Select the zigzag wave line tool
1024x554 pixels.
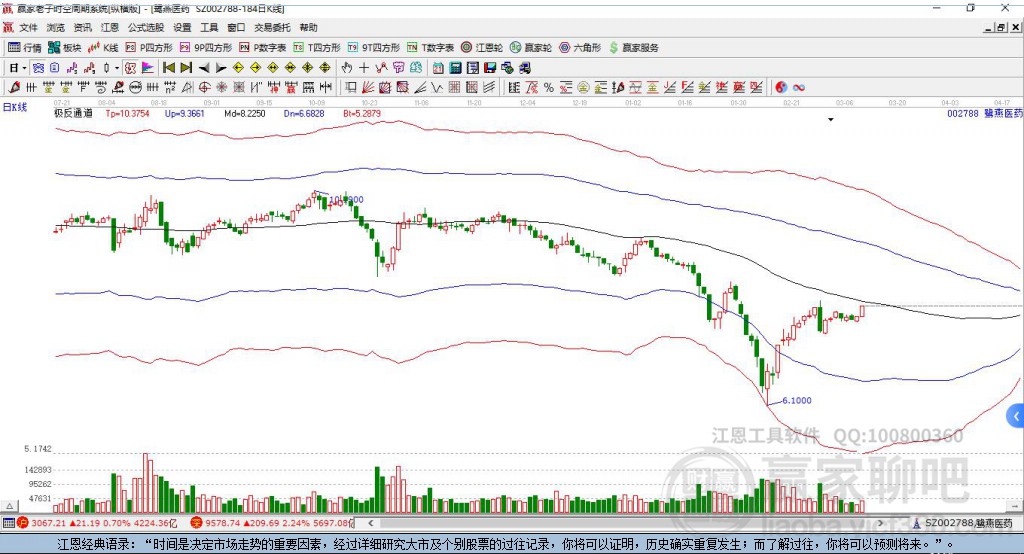click(x=436, y=88)
